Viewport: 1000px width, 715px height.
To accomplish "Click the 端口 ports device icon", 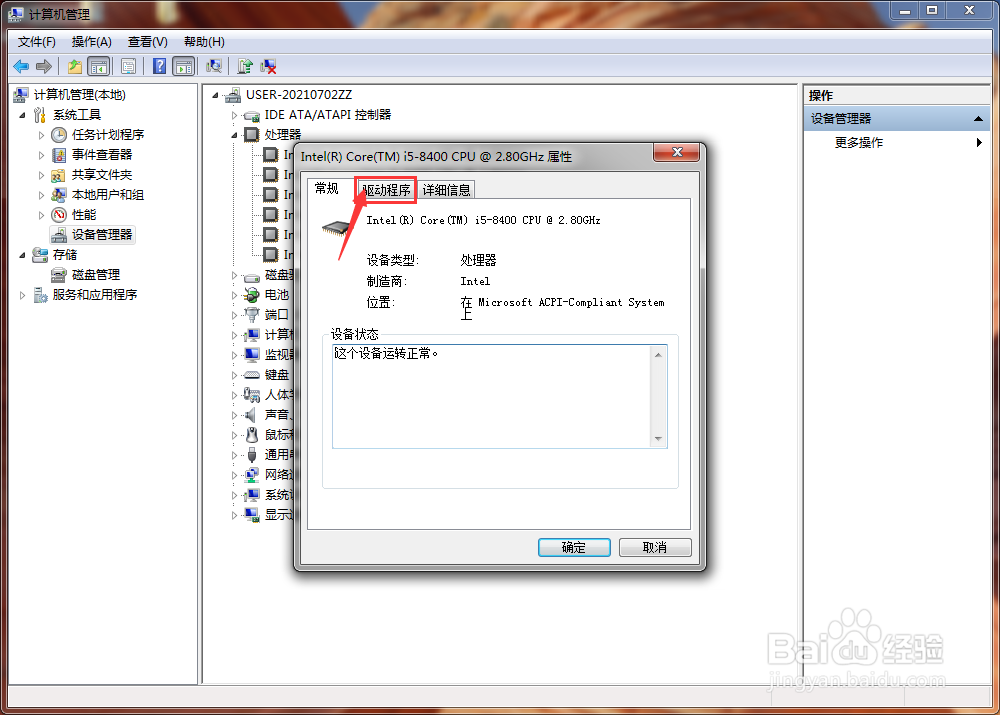I will pyautogui.click(x=252, y=314).
